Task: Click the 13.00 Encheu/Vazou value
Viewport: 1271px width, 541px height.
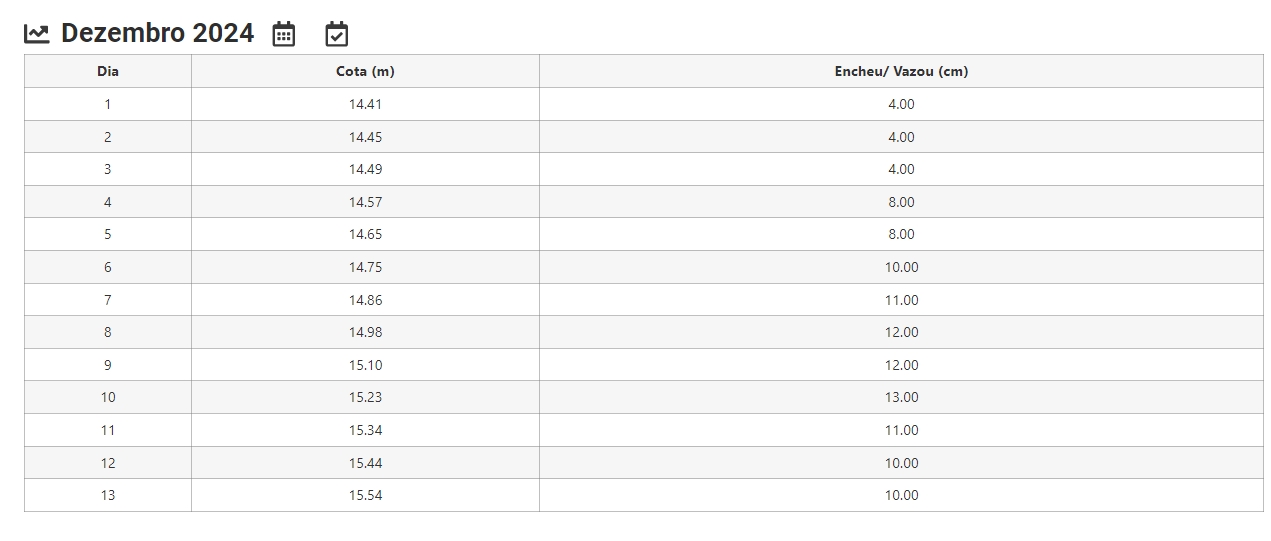Action: 901,397
